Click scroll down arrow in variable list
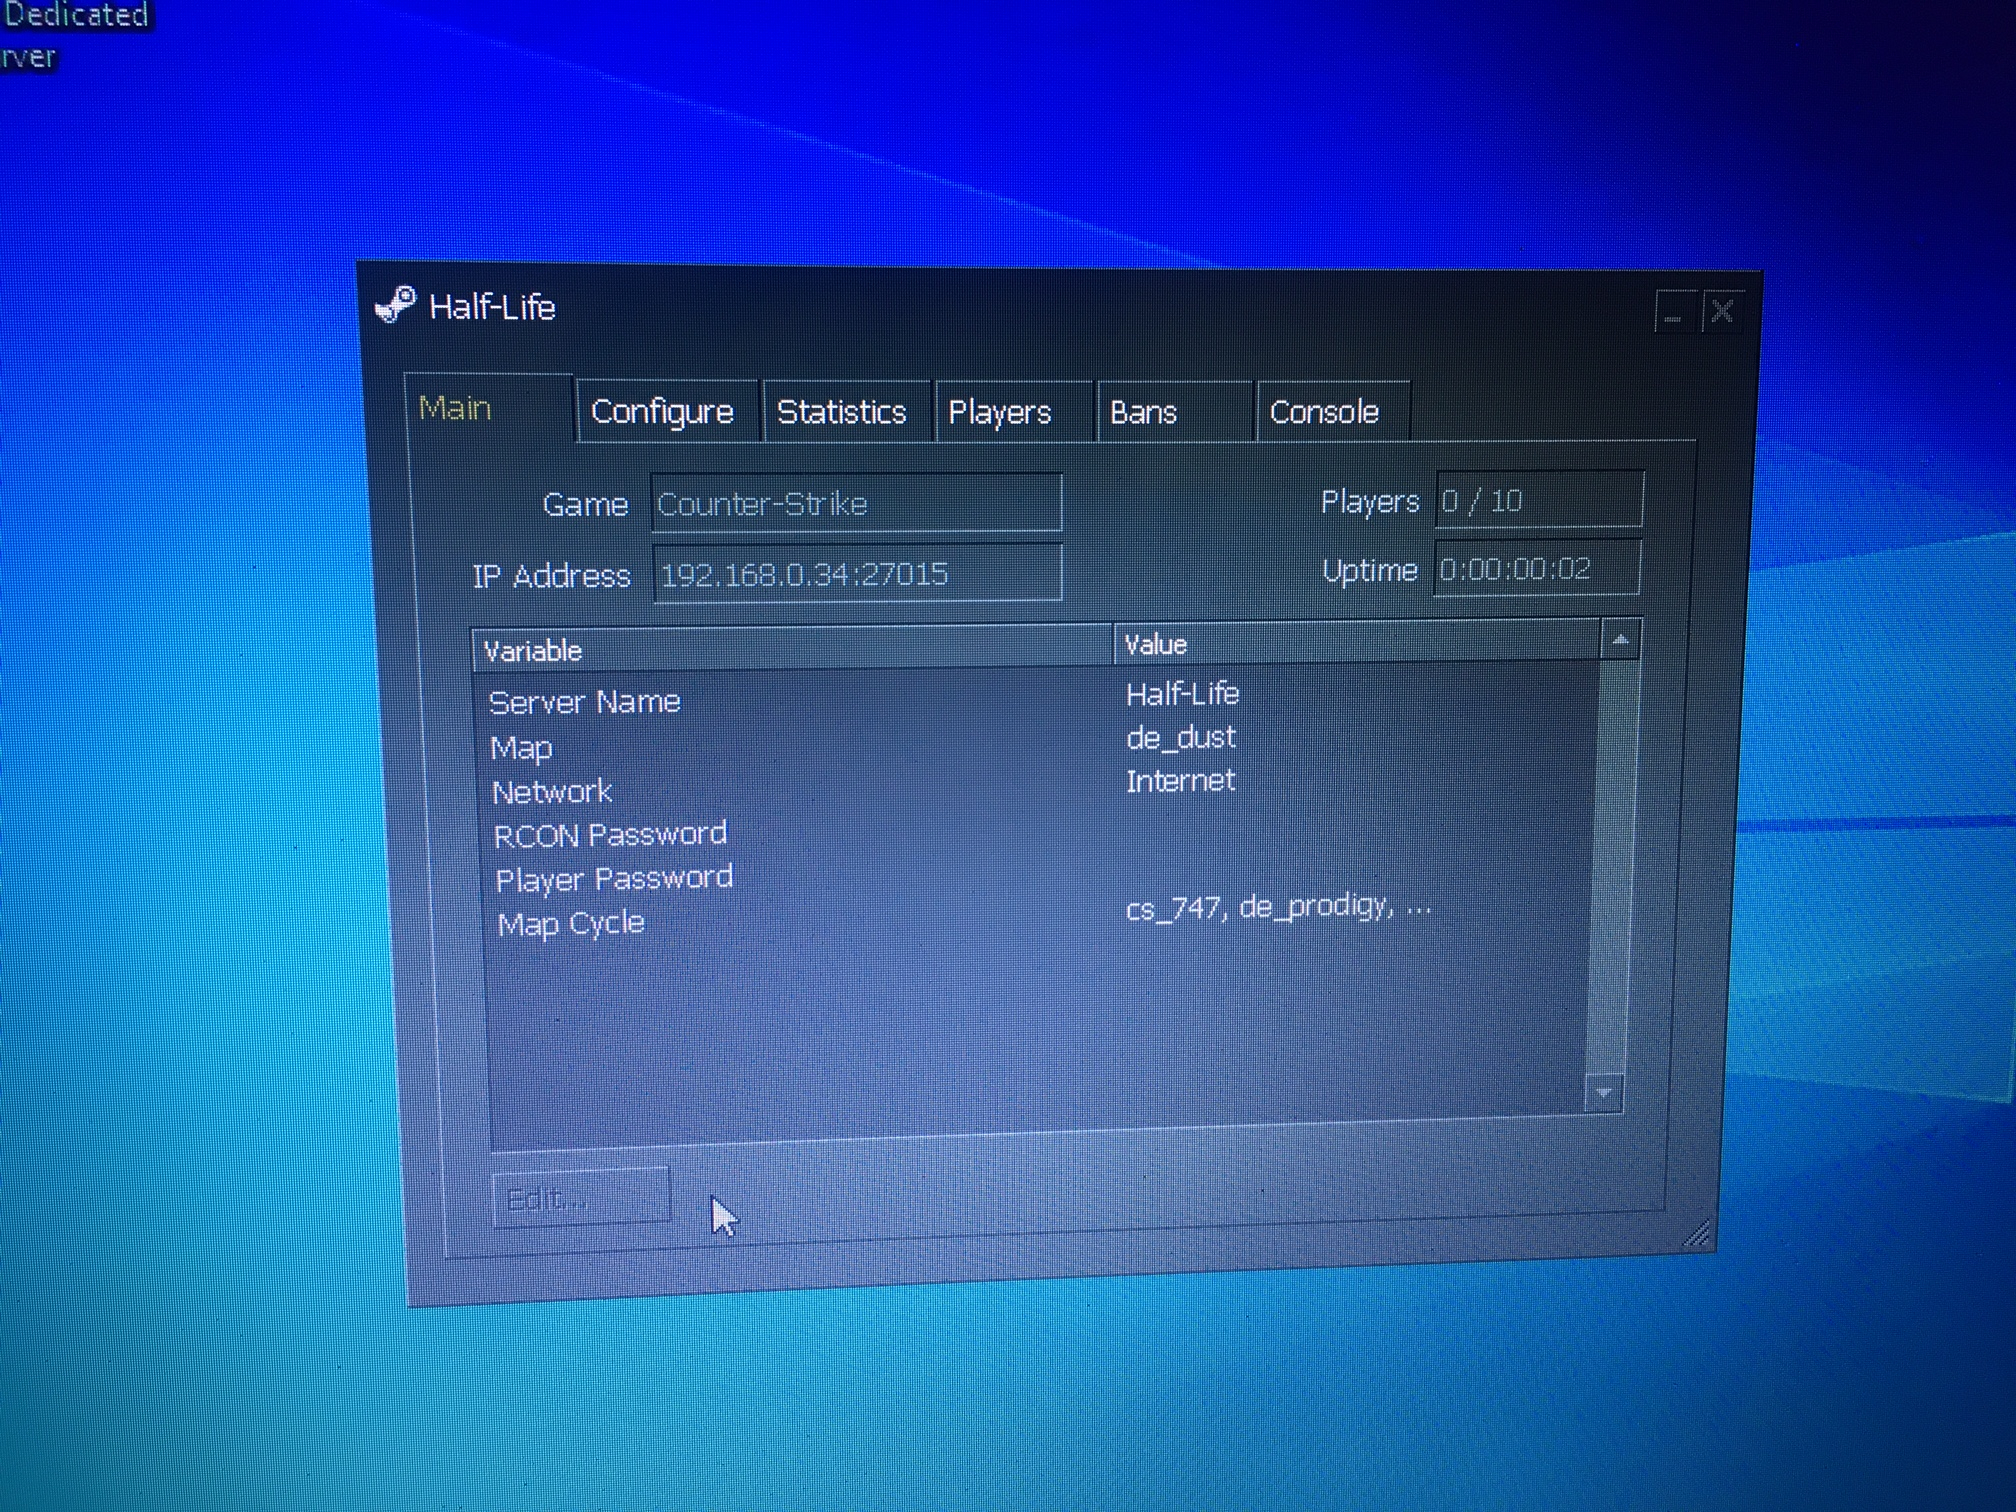Image resolution: width=2016 pixels, height=1512 pixels. [1604, 1093]
